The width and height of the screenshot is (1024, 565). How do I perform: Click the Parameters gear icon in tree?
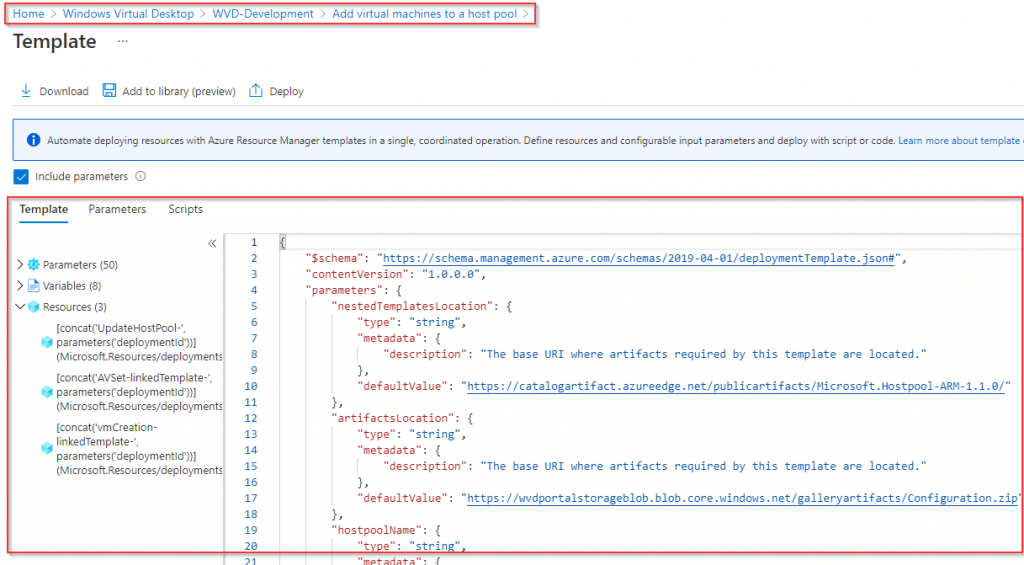pos(34,265)
